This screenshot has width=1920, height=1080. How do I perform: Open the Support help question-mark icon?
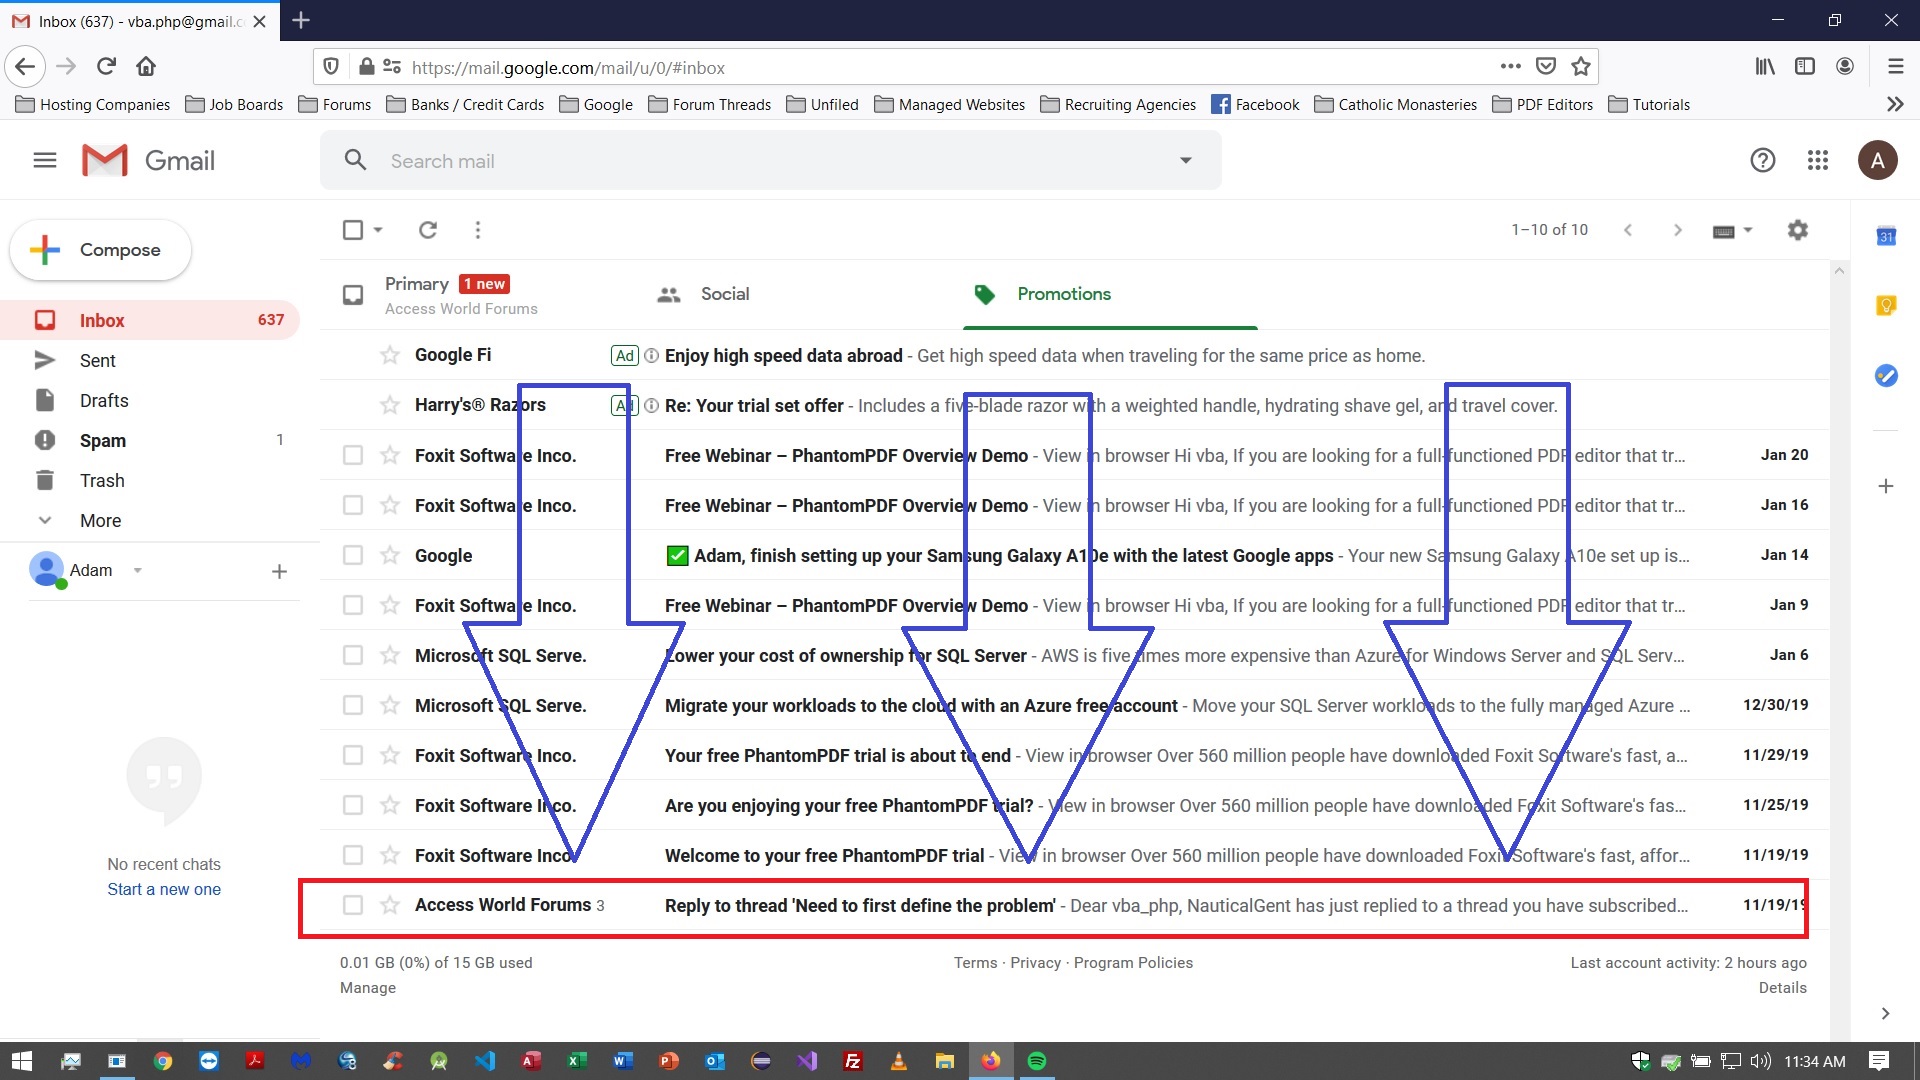[x=1762, y=160]
